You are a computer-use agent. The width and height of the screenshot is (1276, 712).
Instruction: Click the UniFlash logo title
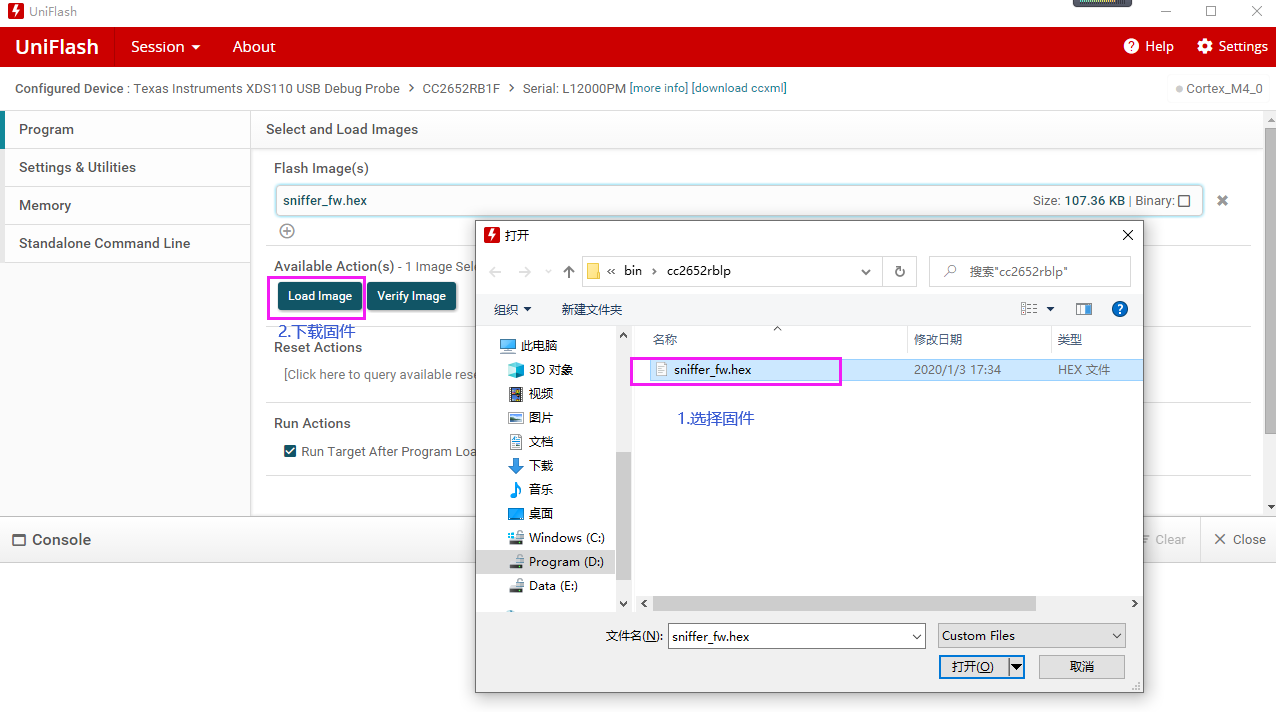(x=57, y=47)
